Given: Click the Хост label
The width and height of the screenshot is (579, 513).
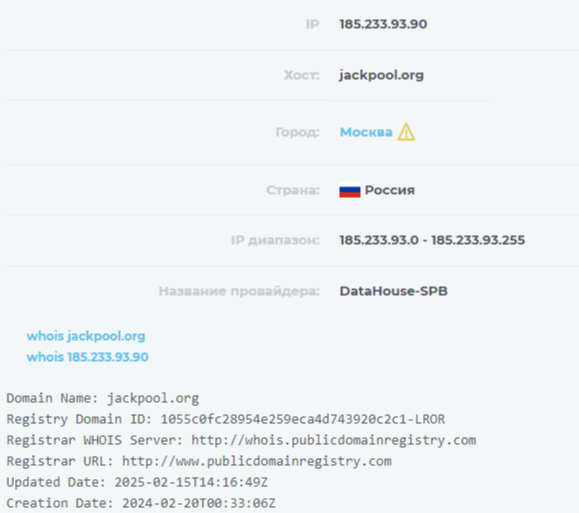Looking at the screenshot, I should [x=302, y=75].
